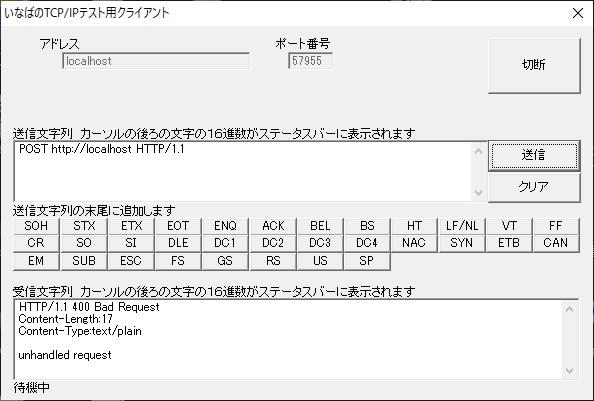The width and height of the screenshot is (594, 401).
Task: Click send text area scroll down arrow
Action: coord(478,193)
